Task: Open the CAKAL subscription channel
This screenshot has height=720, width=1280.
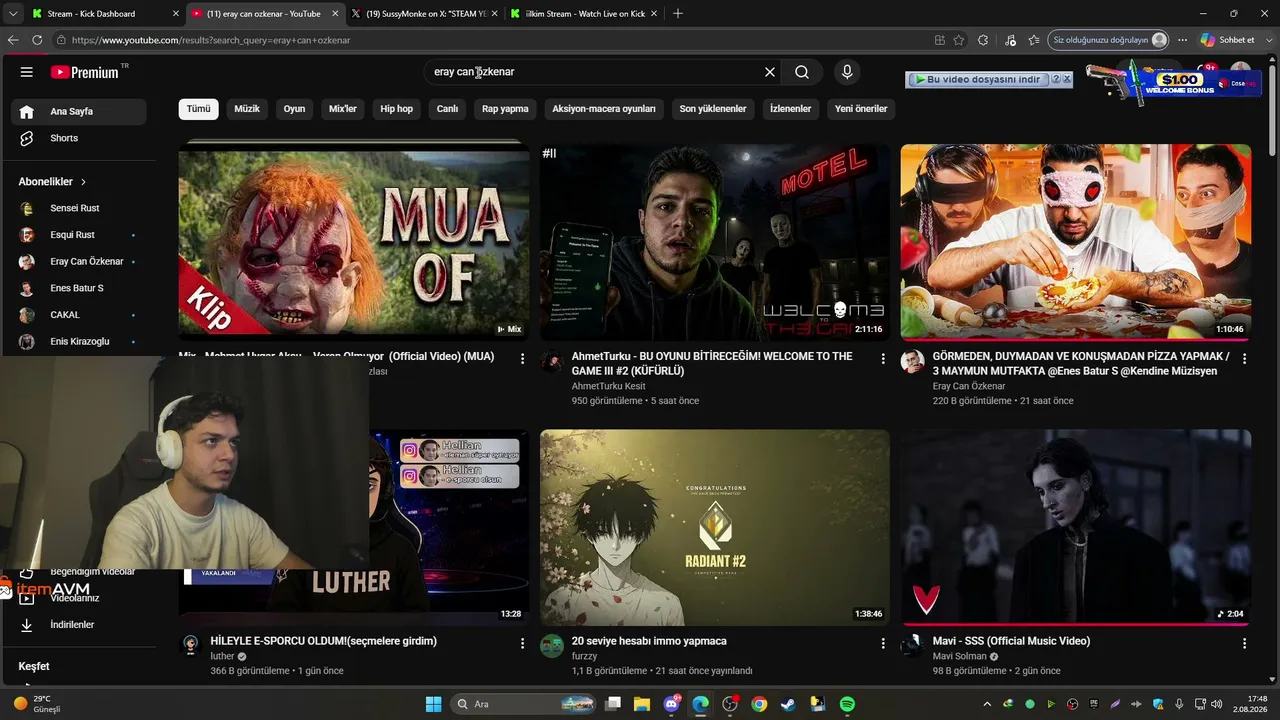Action: coord(79,315)
